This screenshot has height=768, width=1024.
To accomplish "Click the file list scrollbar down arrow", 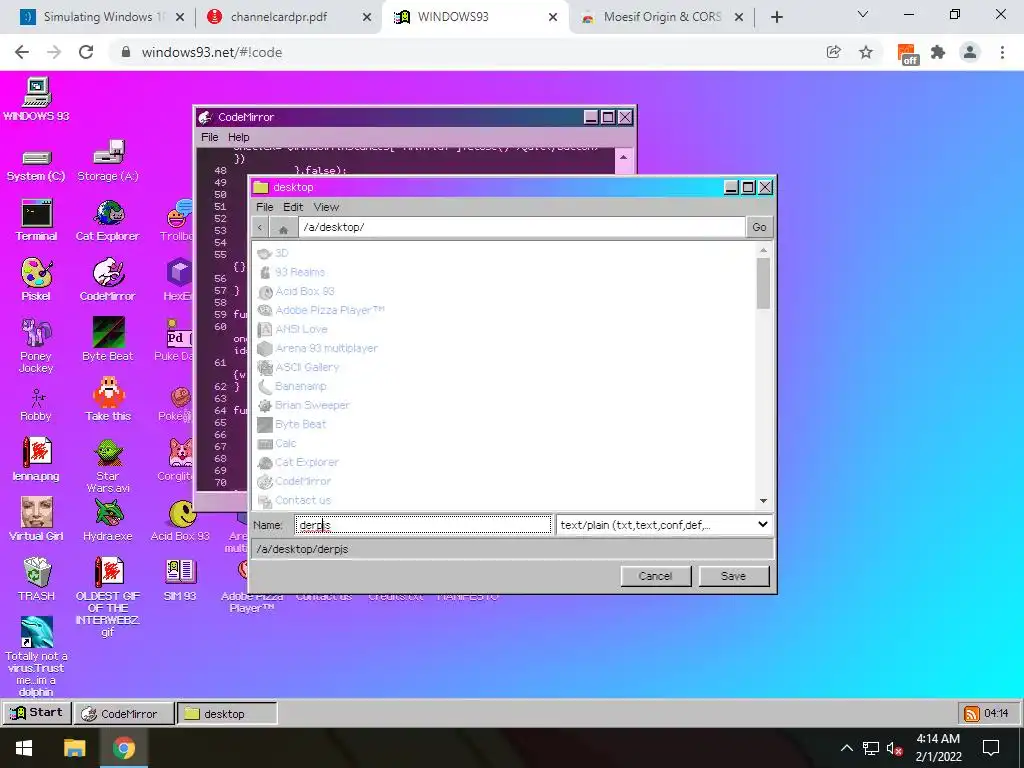I will (763, 501).
